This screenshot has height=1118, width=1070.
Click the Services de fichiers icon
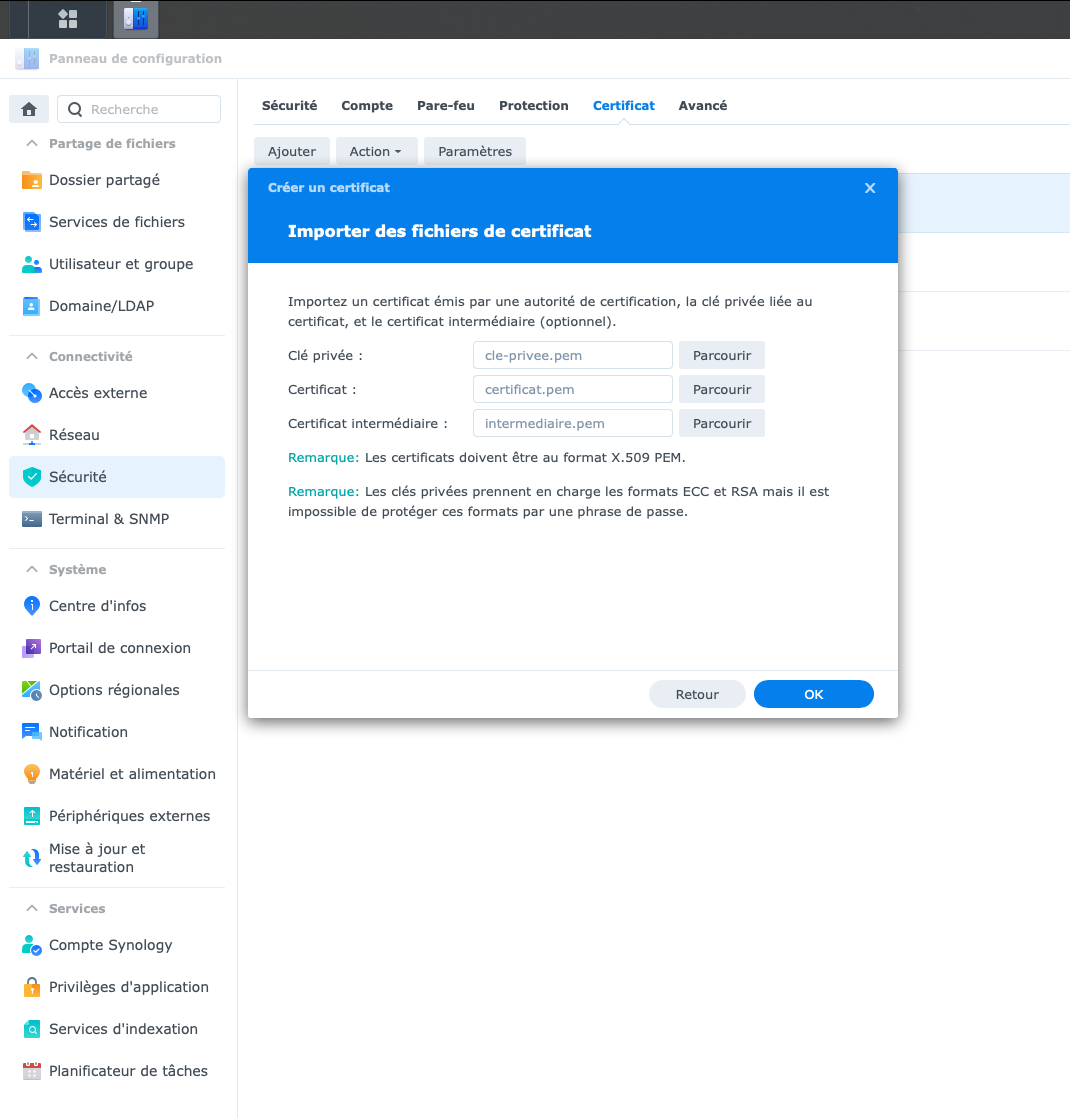coord(32,222)
